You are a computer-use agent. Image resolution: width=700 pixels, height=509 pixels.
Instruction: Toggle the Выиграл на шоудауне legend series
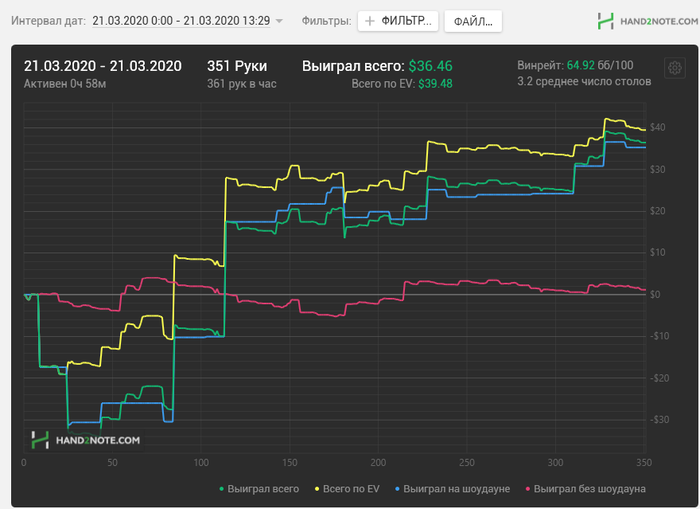click(452, 489)
